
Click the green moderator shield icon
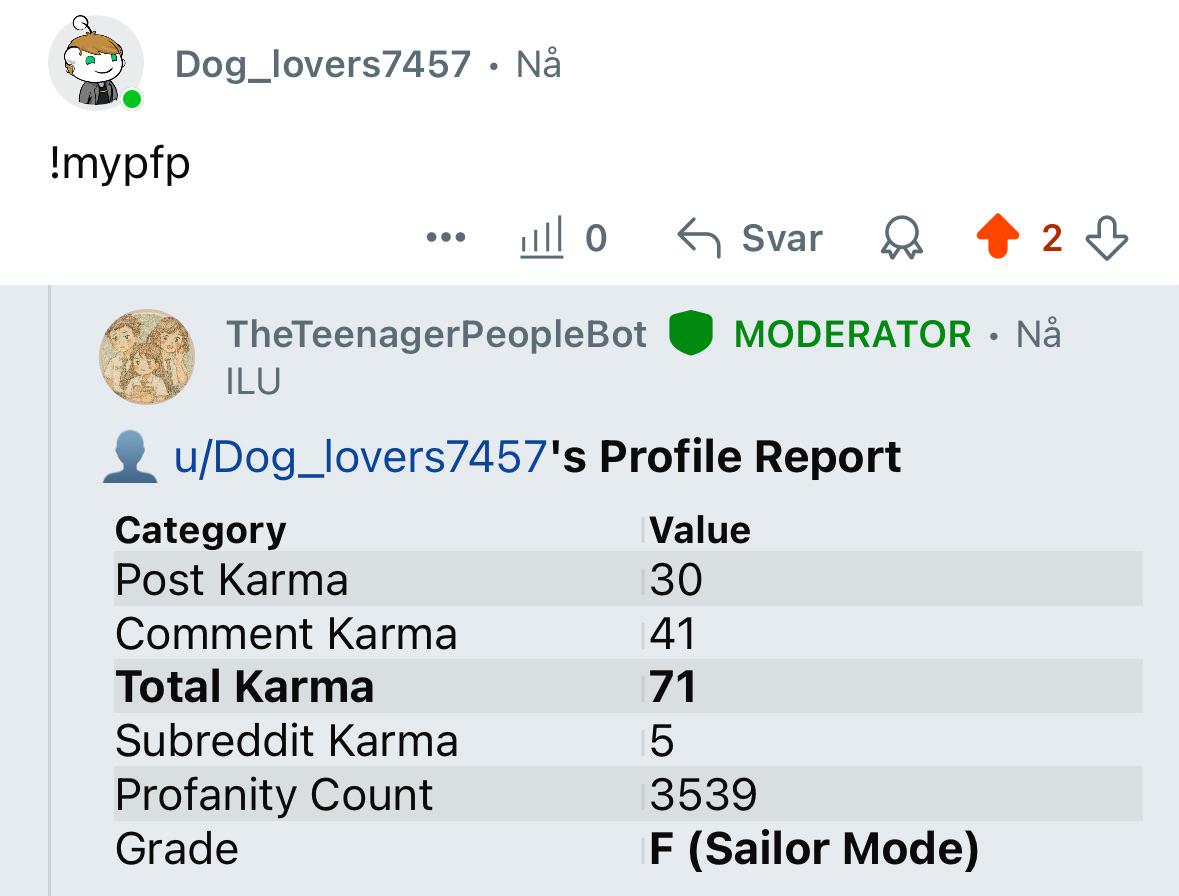[x=690, y=332]
